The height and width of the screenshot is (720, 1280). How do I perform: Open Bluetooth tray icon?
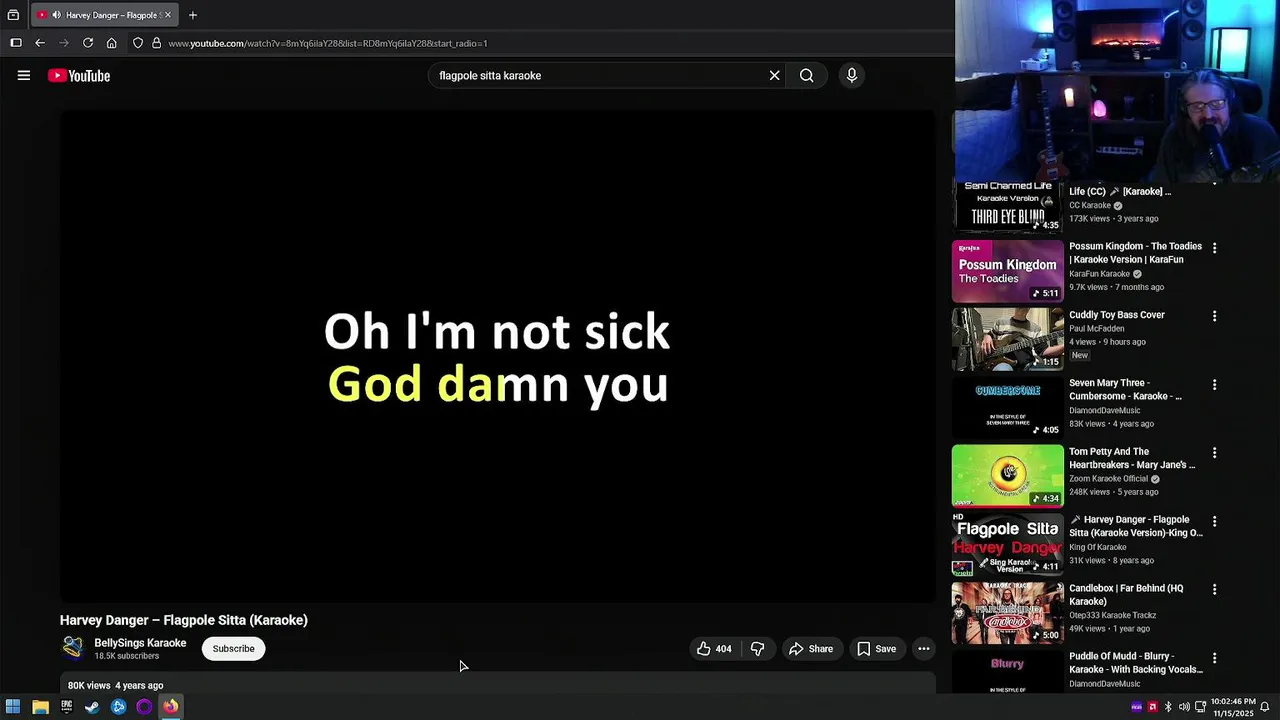(1168, 707)
